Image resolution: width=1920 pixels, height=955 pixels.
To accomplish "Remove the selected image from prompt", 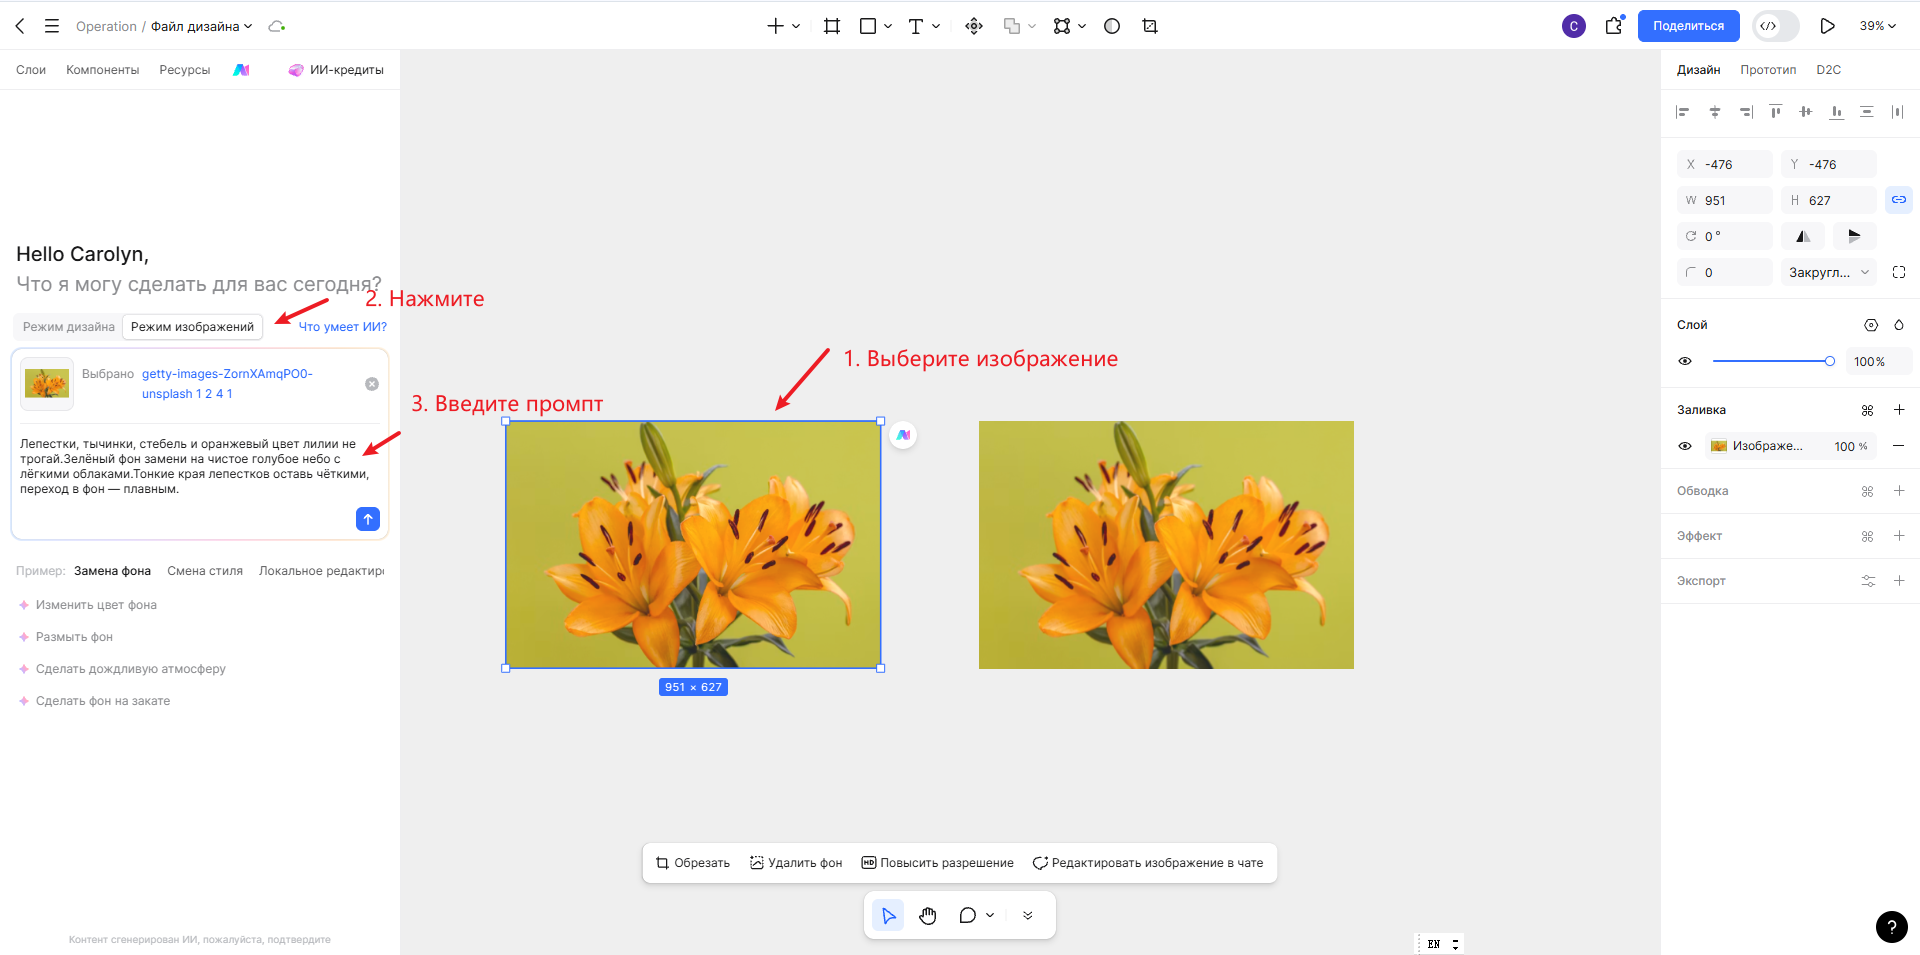I will pyautogui.click(x=372, y=384).
